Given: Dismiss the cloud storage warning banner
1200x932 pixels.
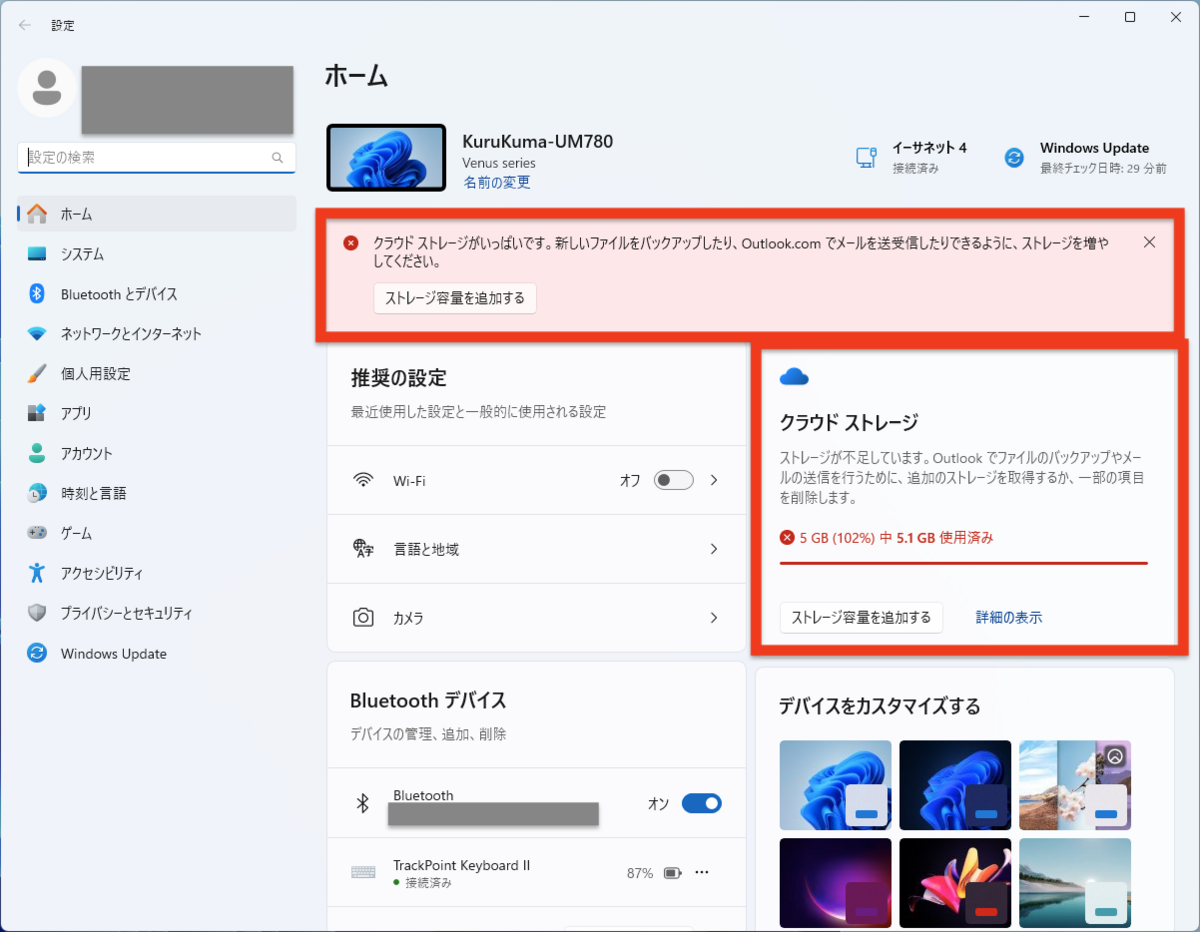Looking at the screenshot, I should click(1149, 242).
